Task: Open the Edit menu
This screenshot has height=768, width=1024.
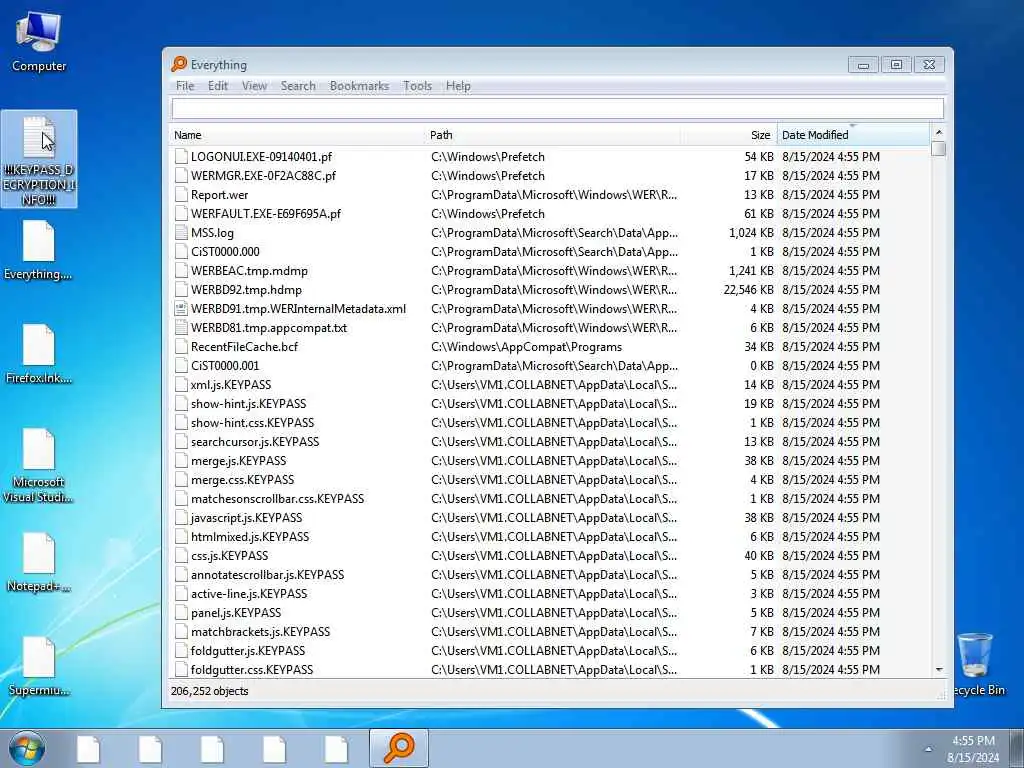Action: [217, 86]
